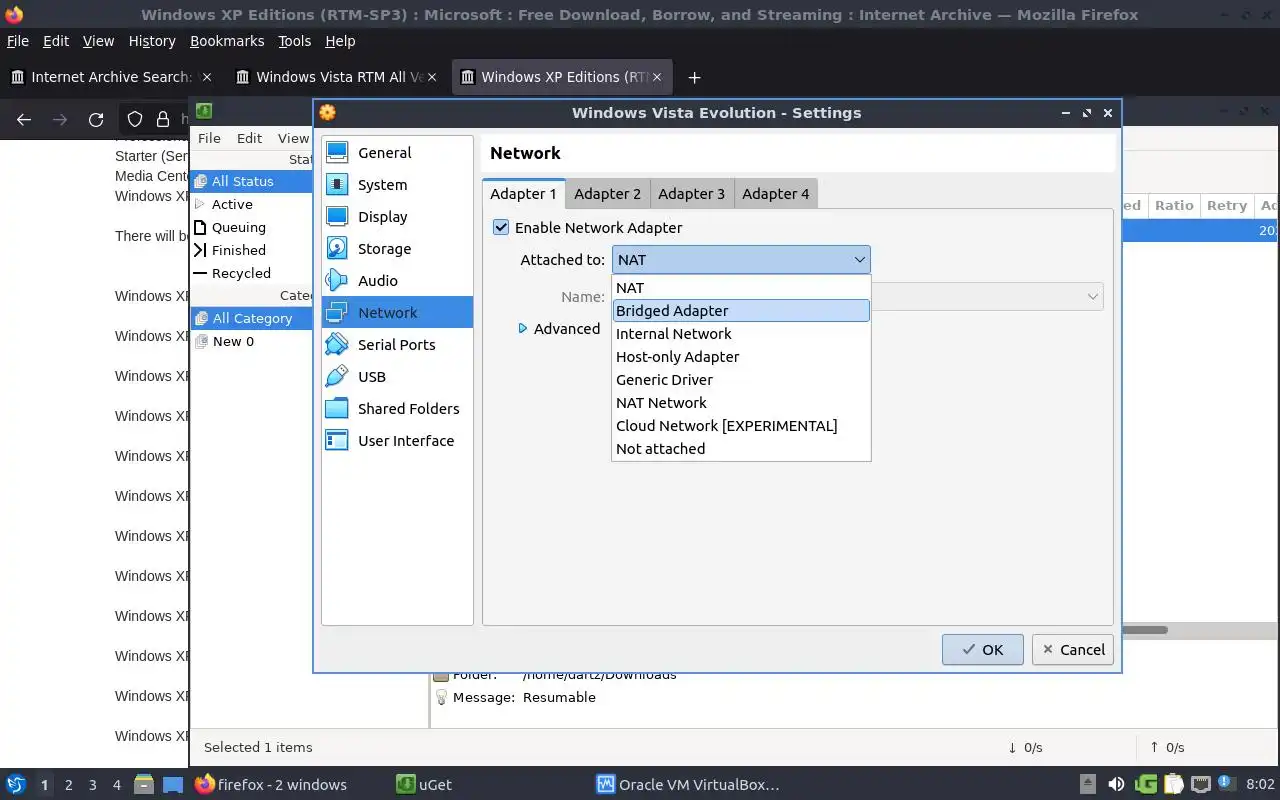The height and width of the screenshot is (800, 1280).
Task: Open the Shared Folders settings category
Action: 397,409
